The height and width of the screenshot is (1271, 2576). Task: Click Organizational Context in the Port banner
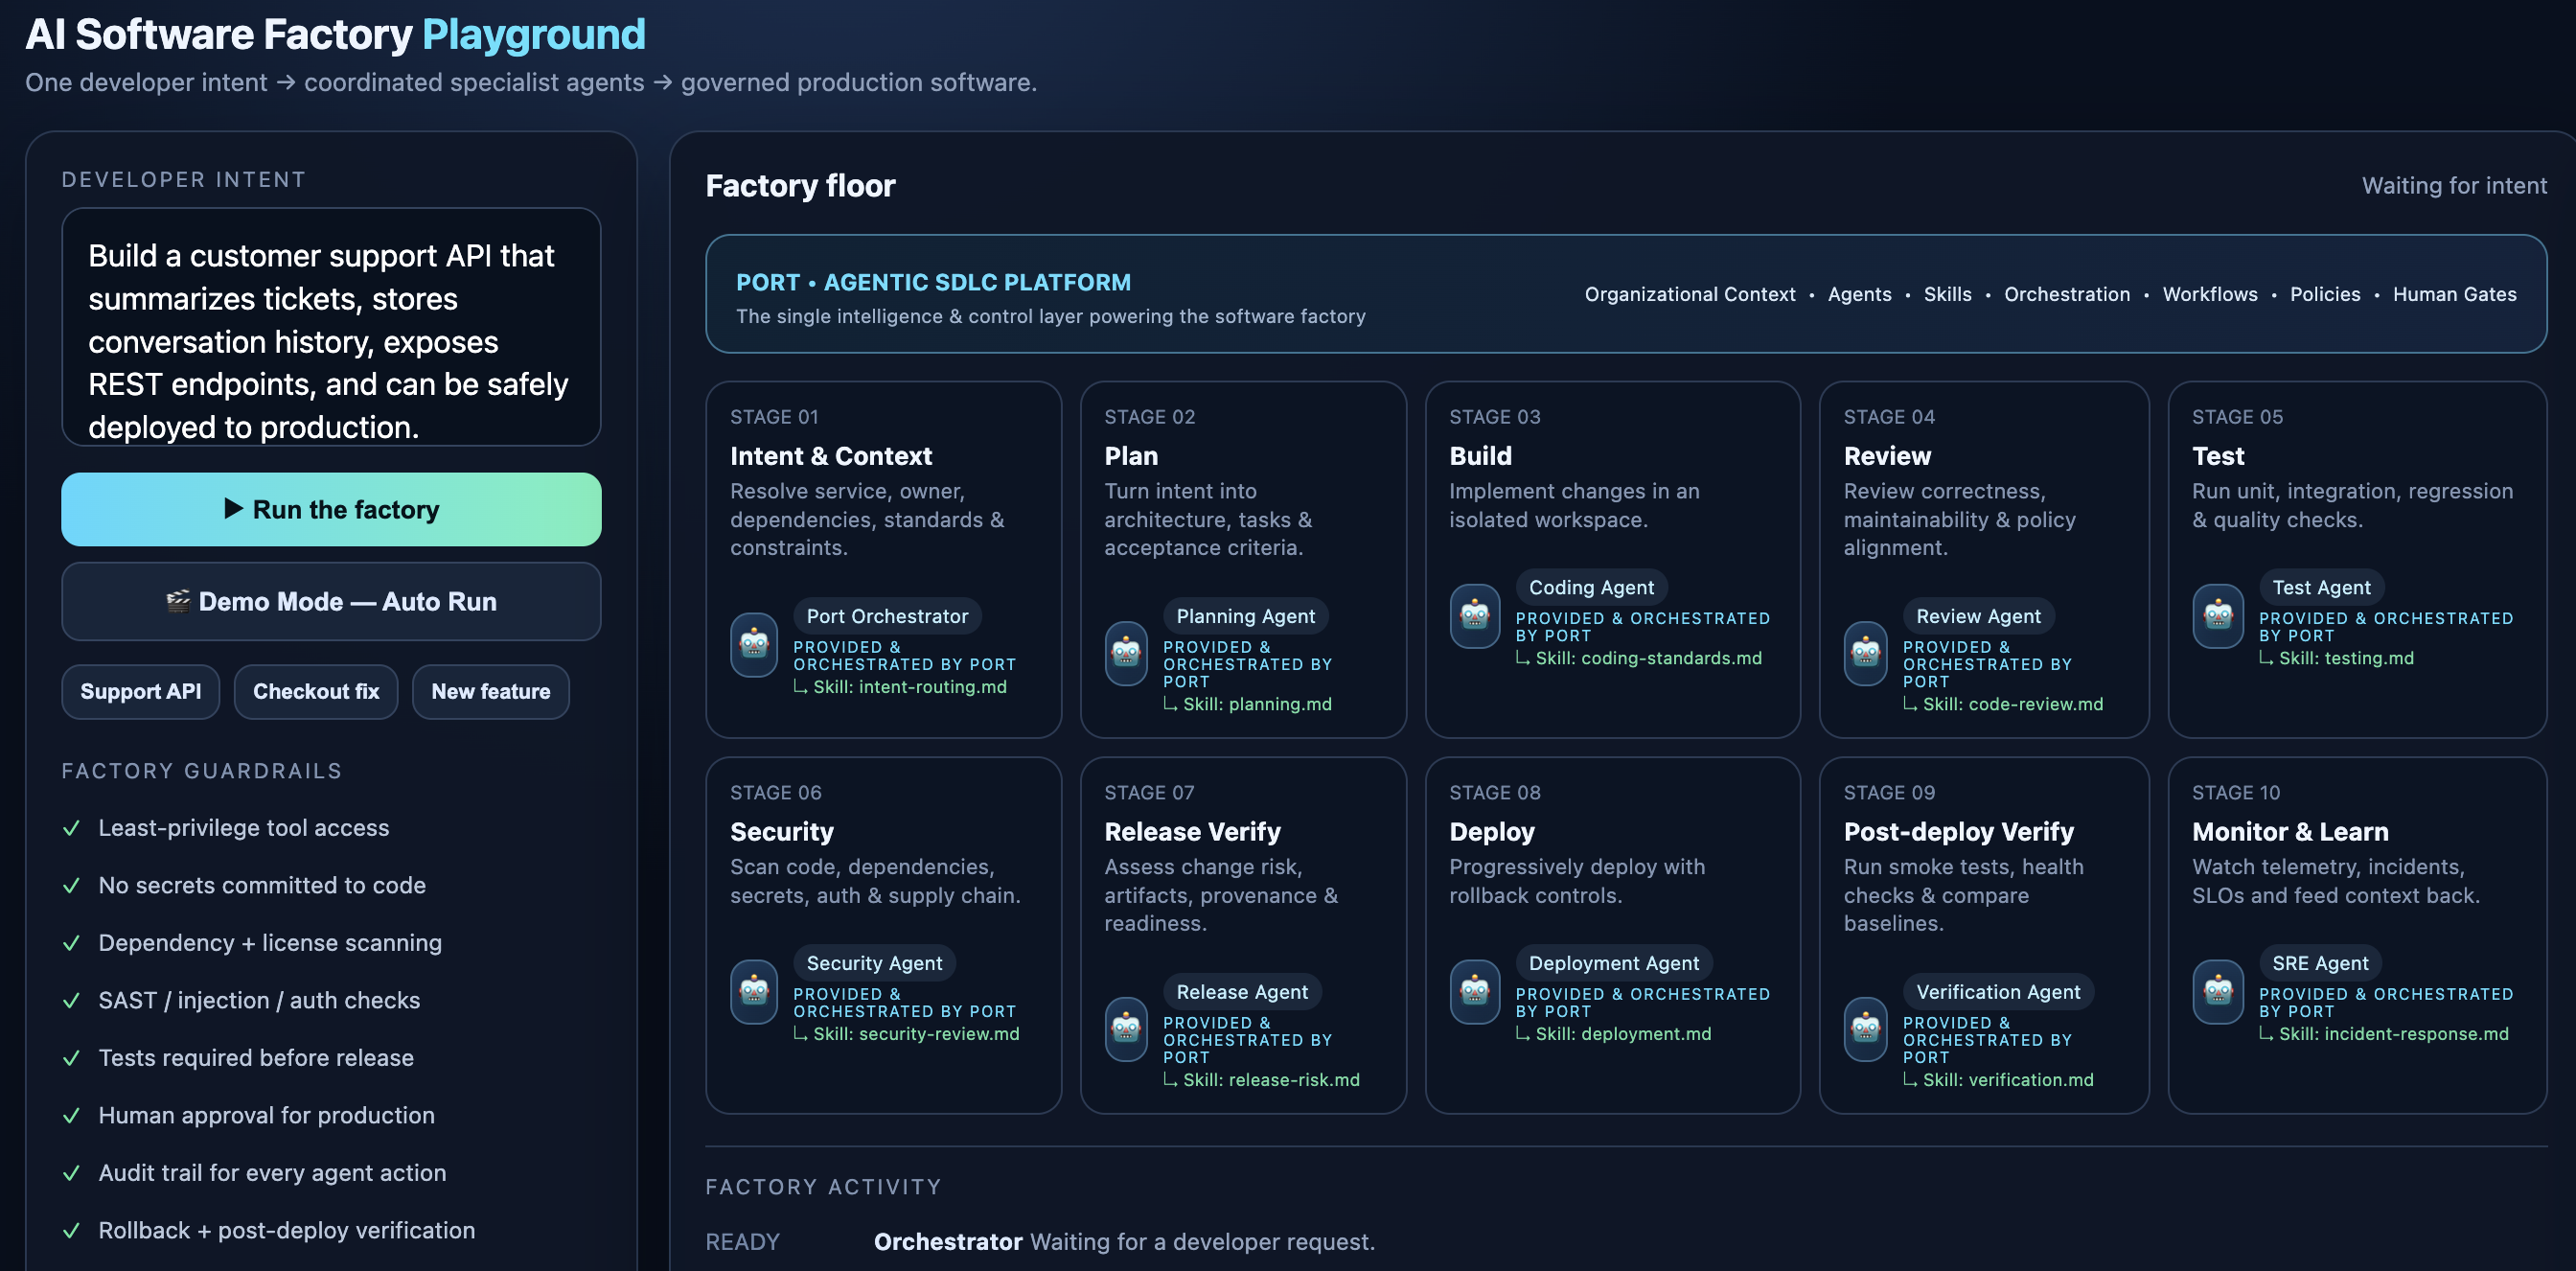[x=1690, y=295]
